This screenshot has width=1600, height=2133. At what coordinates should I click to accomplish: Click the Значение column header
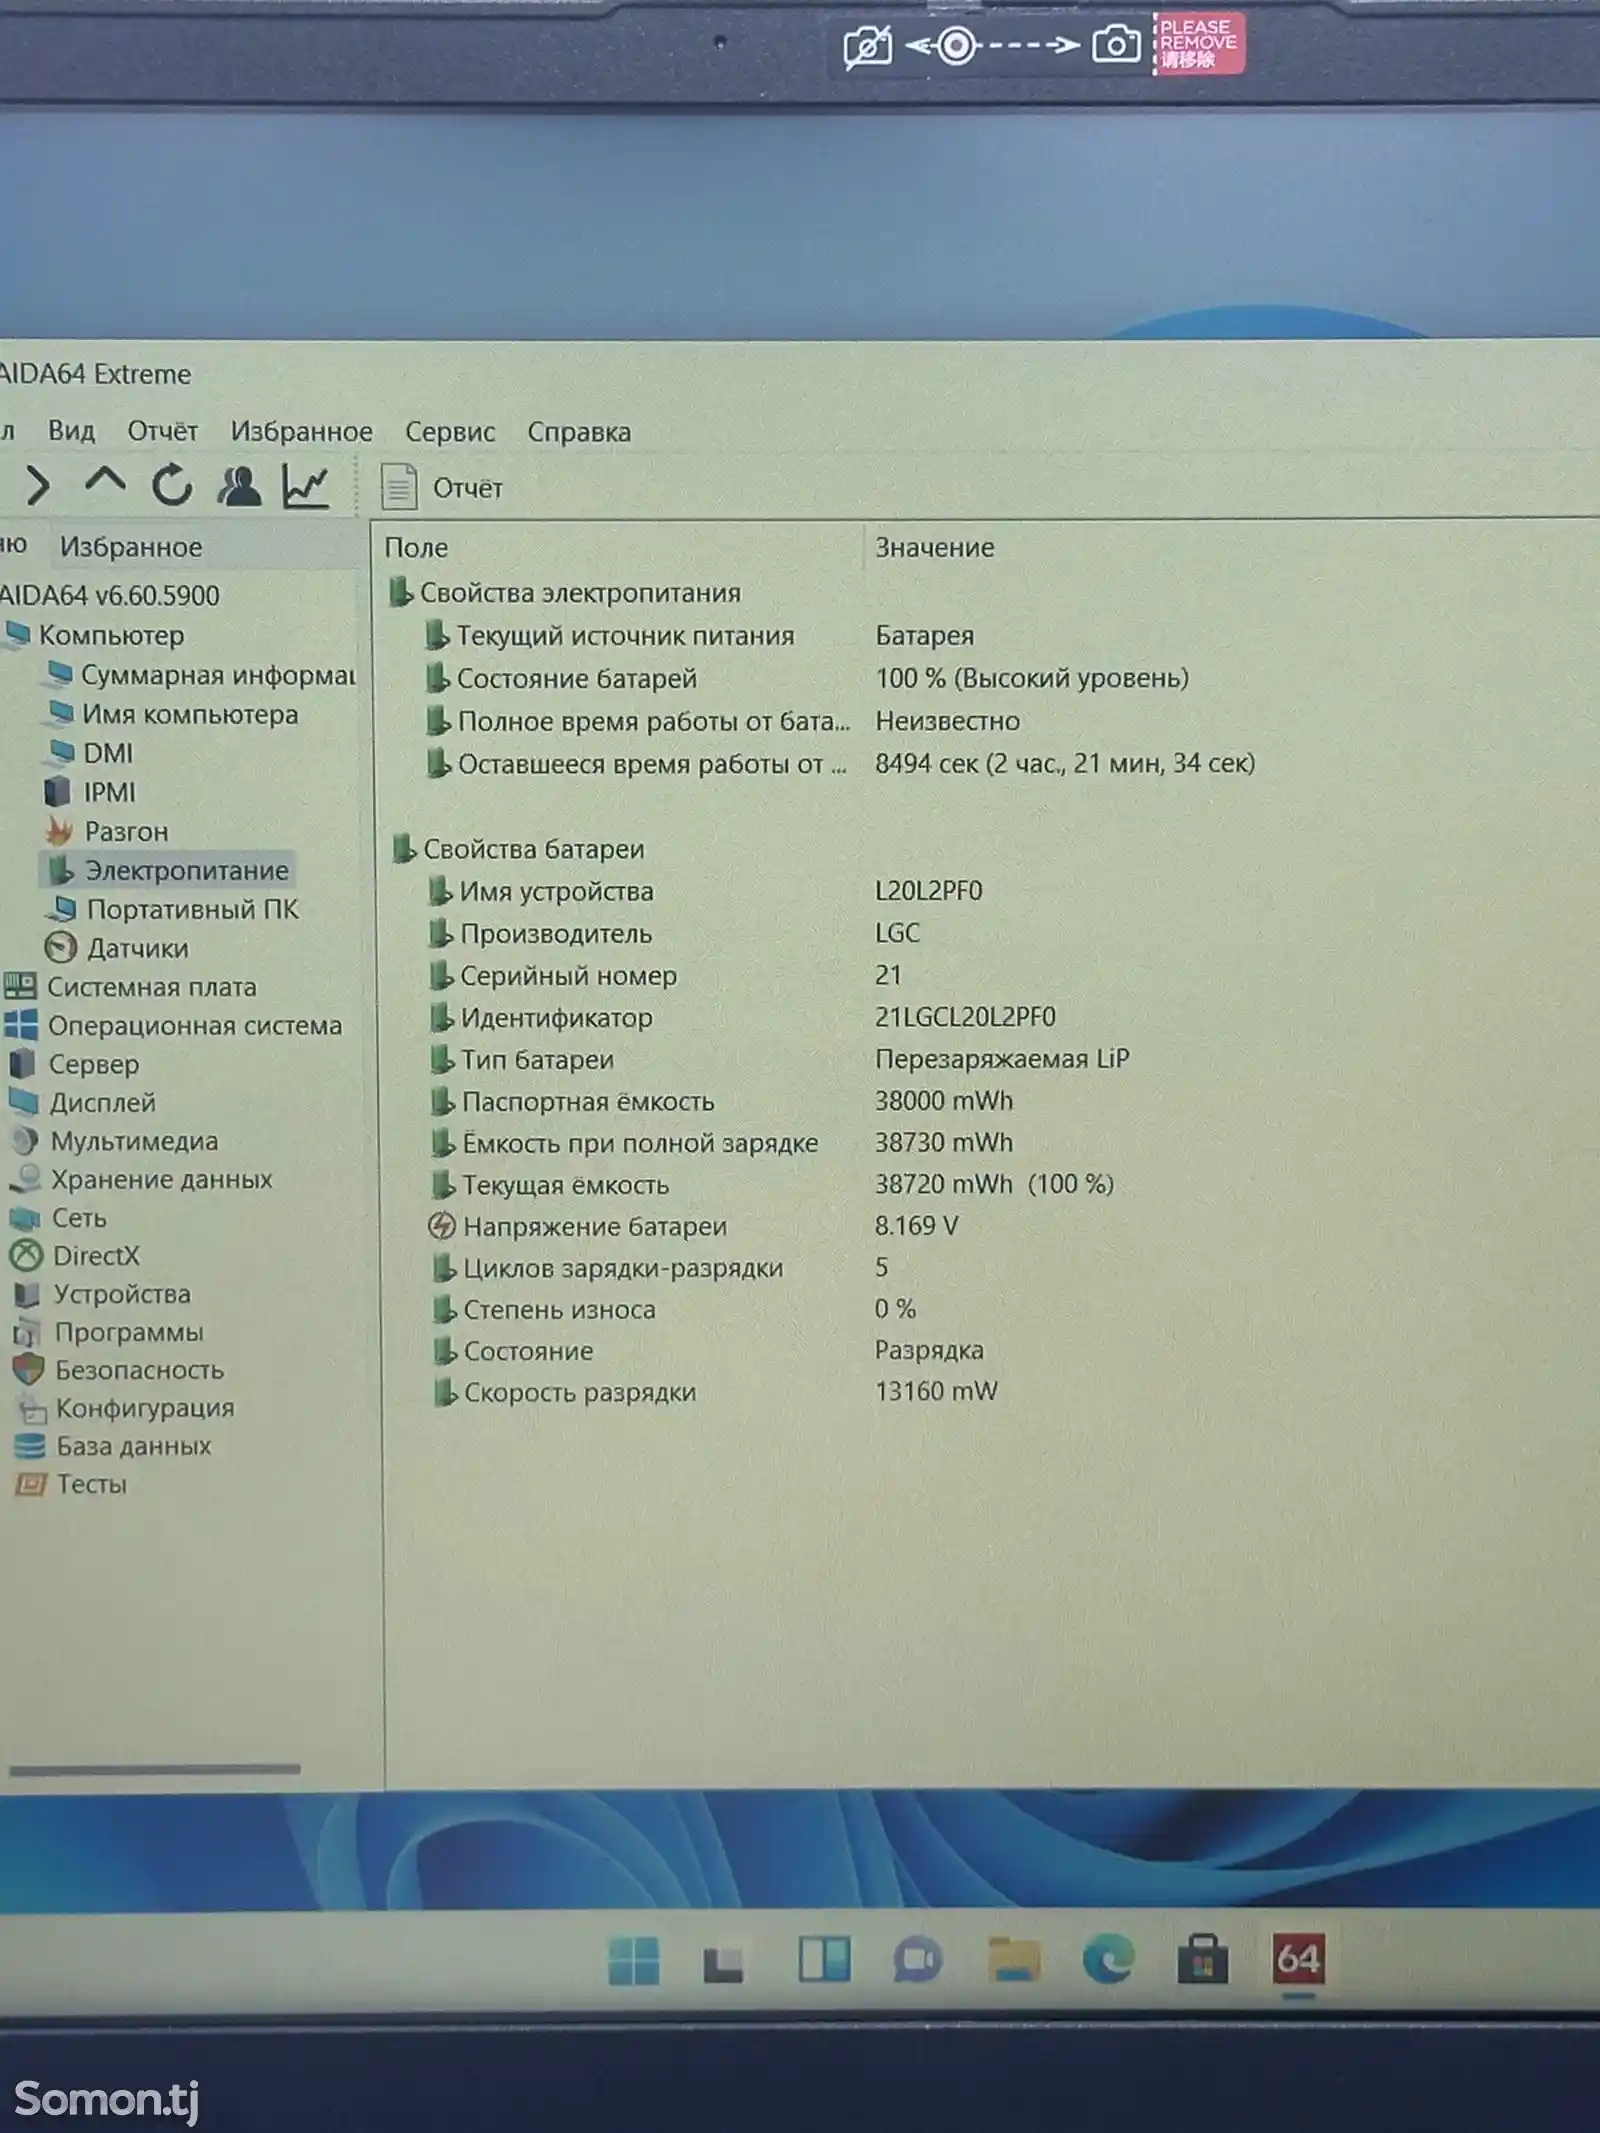pyautogui.click(x=935, y=547)
